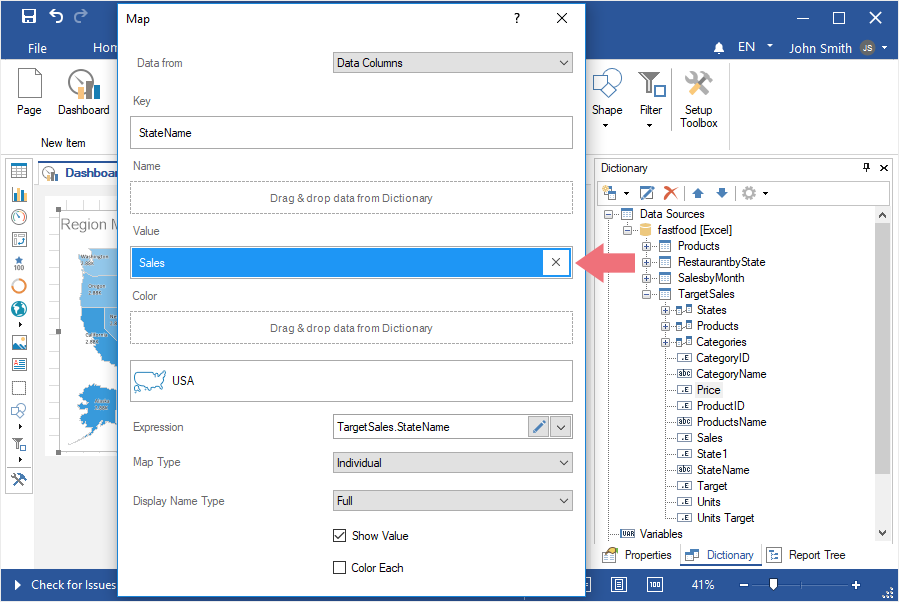Click the zoom slider handle

click(772, 585)
